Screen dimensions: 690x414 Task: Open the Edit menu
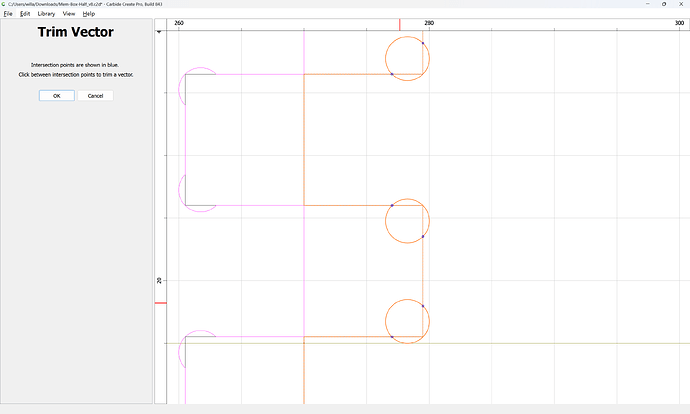[x=25, y=14]
